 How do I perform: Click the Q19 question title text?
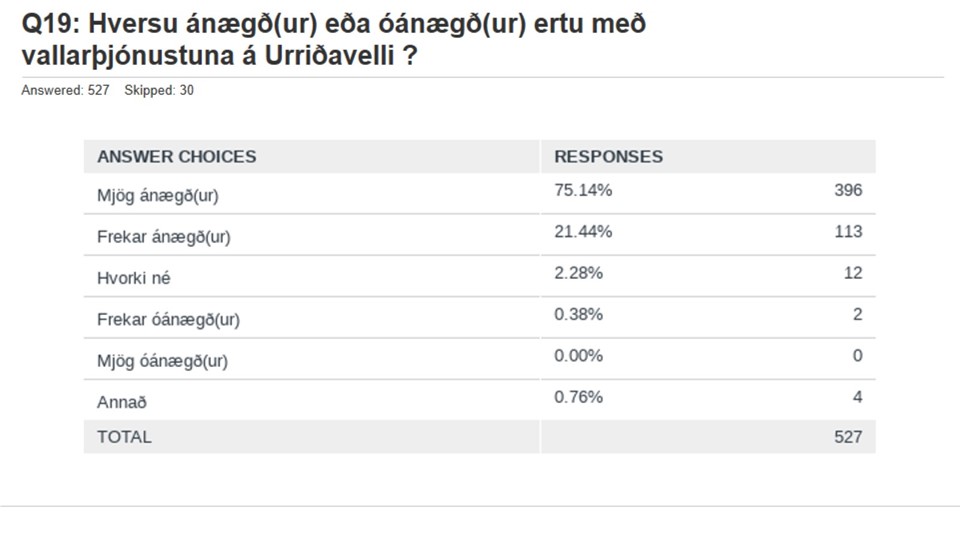[334, 40]
